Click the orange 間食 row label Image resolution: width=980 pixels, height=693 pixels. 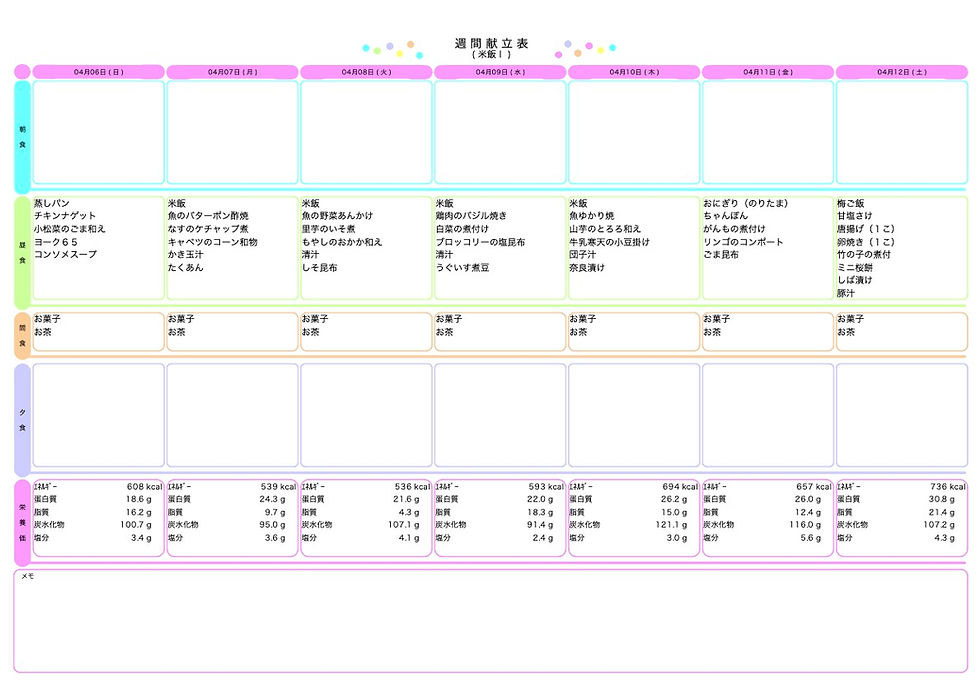pos(22,336)
